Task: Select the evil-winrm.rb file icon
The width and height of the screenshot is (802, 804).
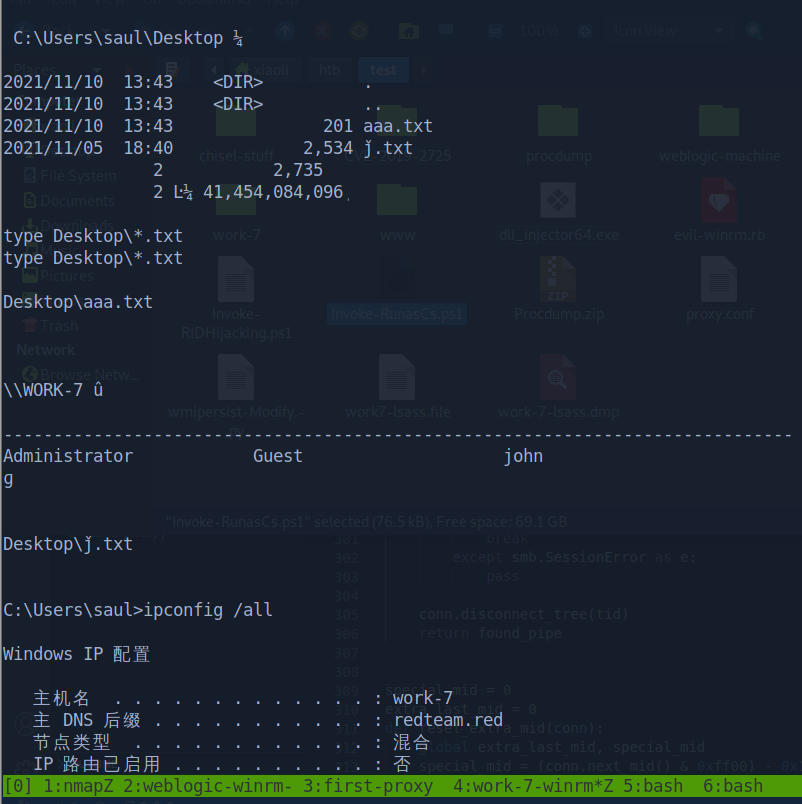Action: pyautogui.click(x=719, y=205)
